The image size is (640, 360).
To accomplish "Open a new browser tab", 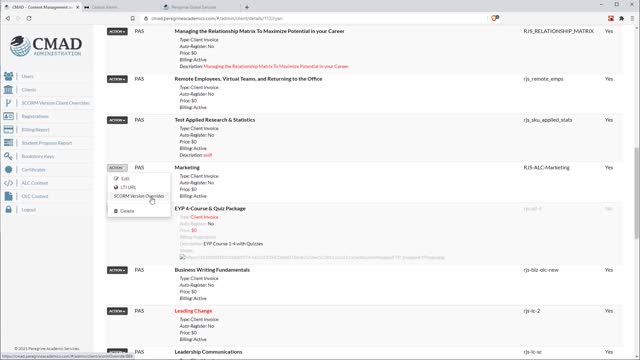I will (x=247, y=7).
